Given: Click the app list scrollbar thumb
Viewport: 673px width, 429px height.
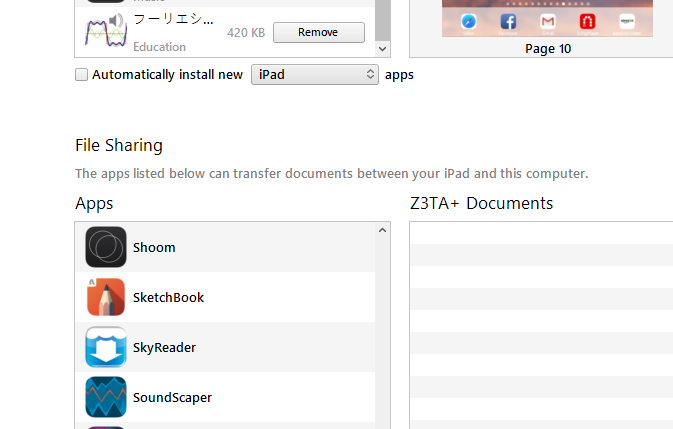Looking at the screenshot, I should click(x=382, y=19).
